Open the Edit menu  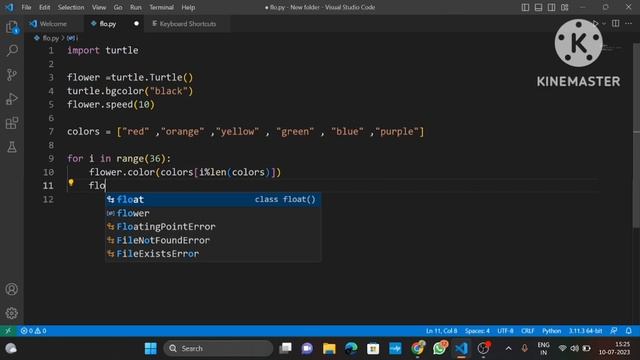coord(44,7)
